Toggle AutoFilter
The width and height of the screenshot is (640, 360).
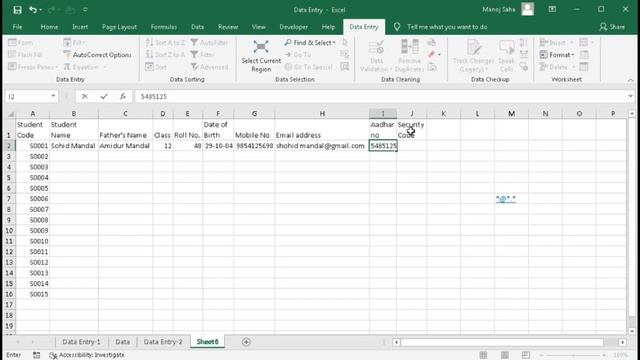point(209,42)
